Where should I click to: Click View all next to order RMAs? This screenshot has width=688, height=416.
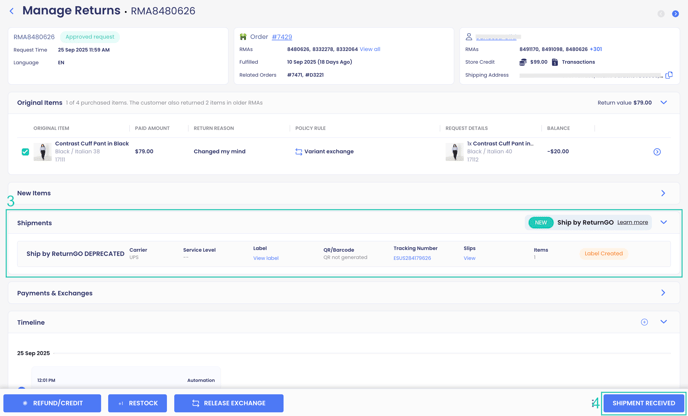(x=370, y=49)
